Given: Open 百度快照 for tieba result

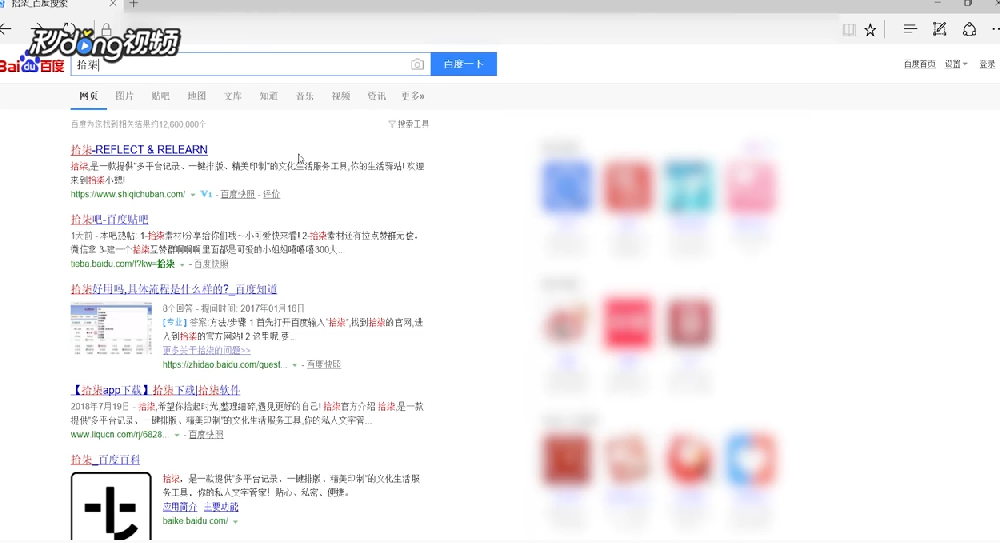Looking at the screenshot, I should pyautogui.click(x=211, y=264).
